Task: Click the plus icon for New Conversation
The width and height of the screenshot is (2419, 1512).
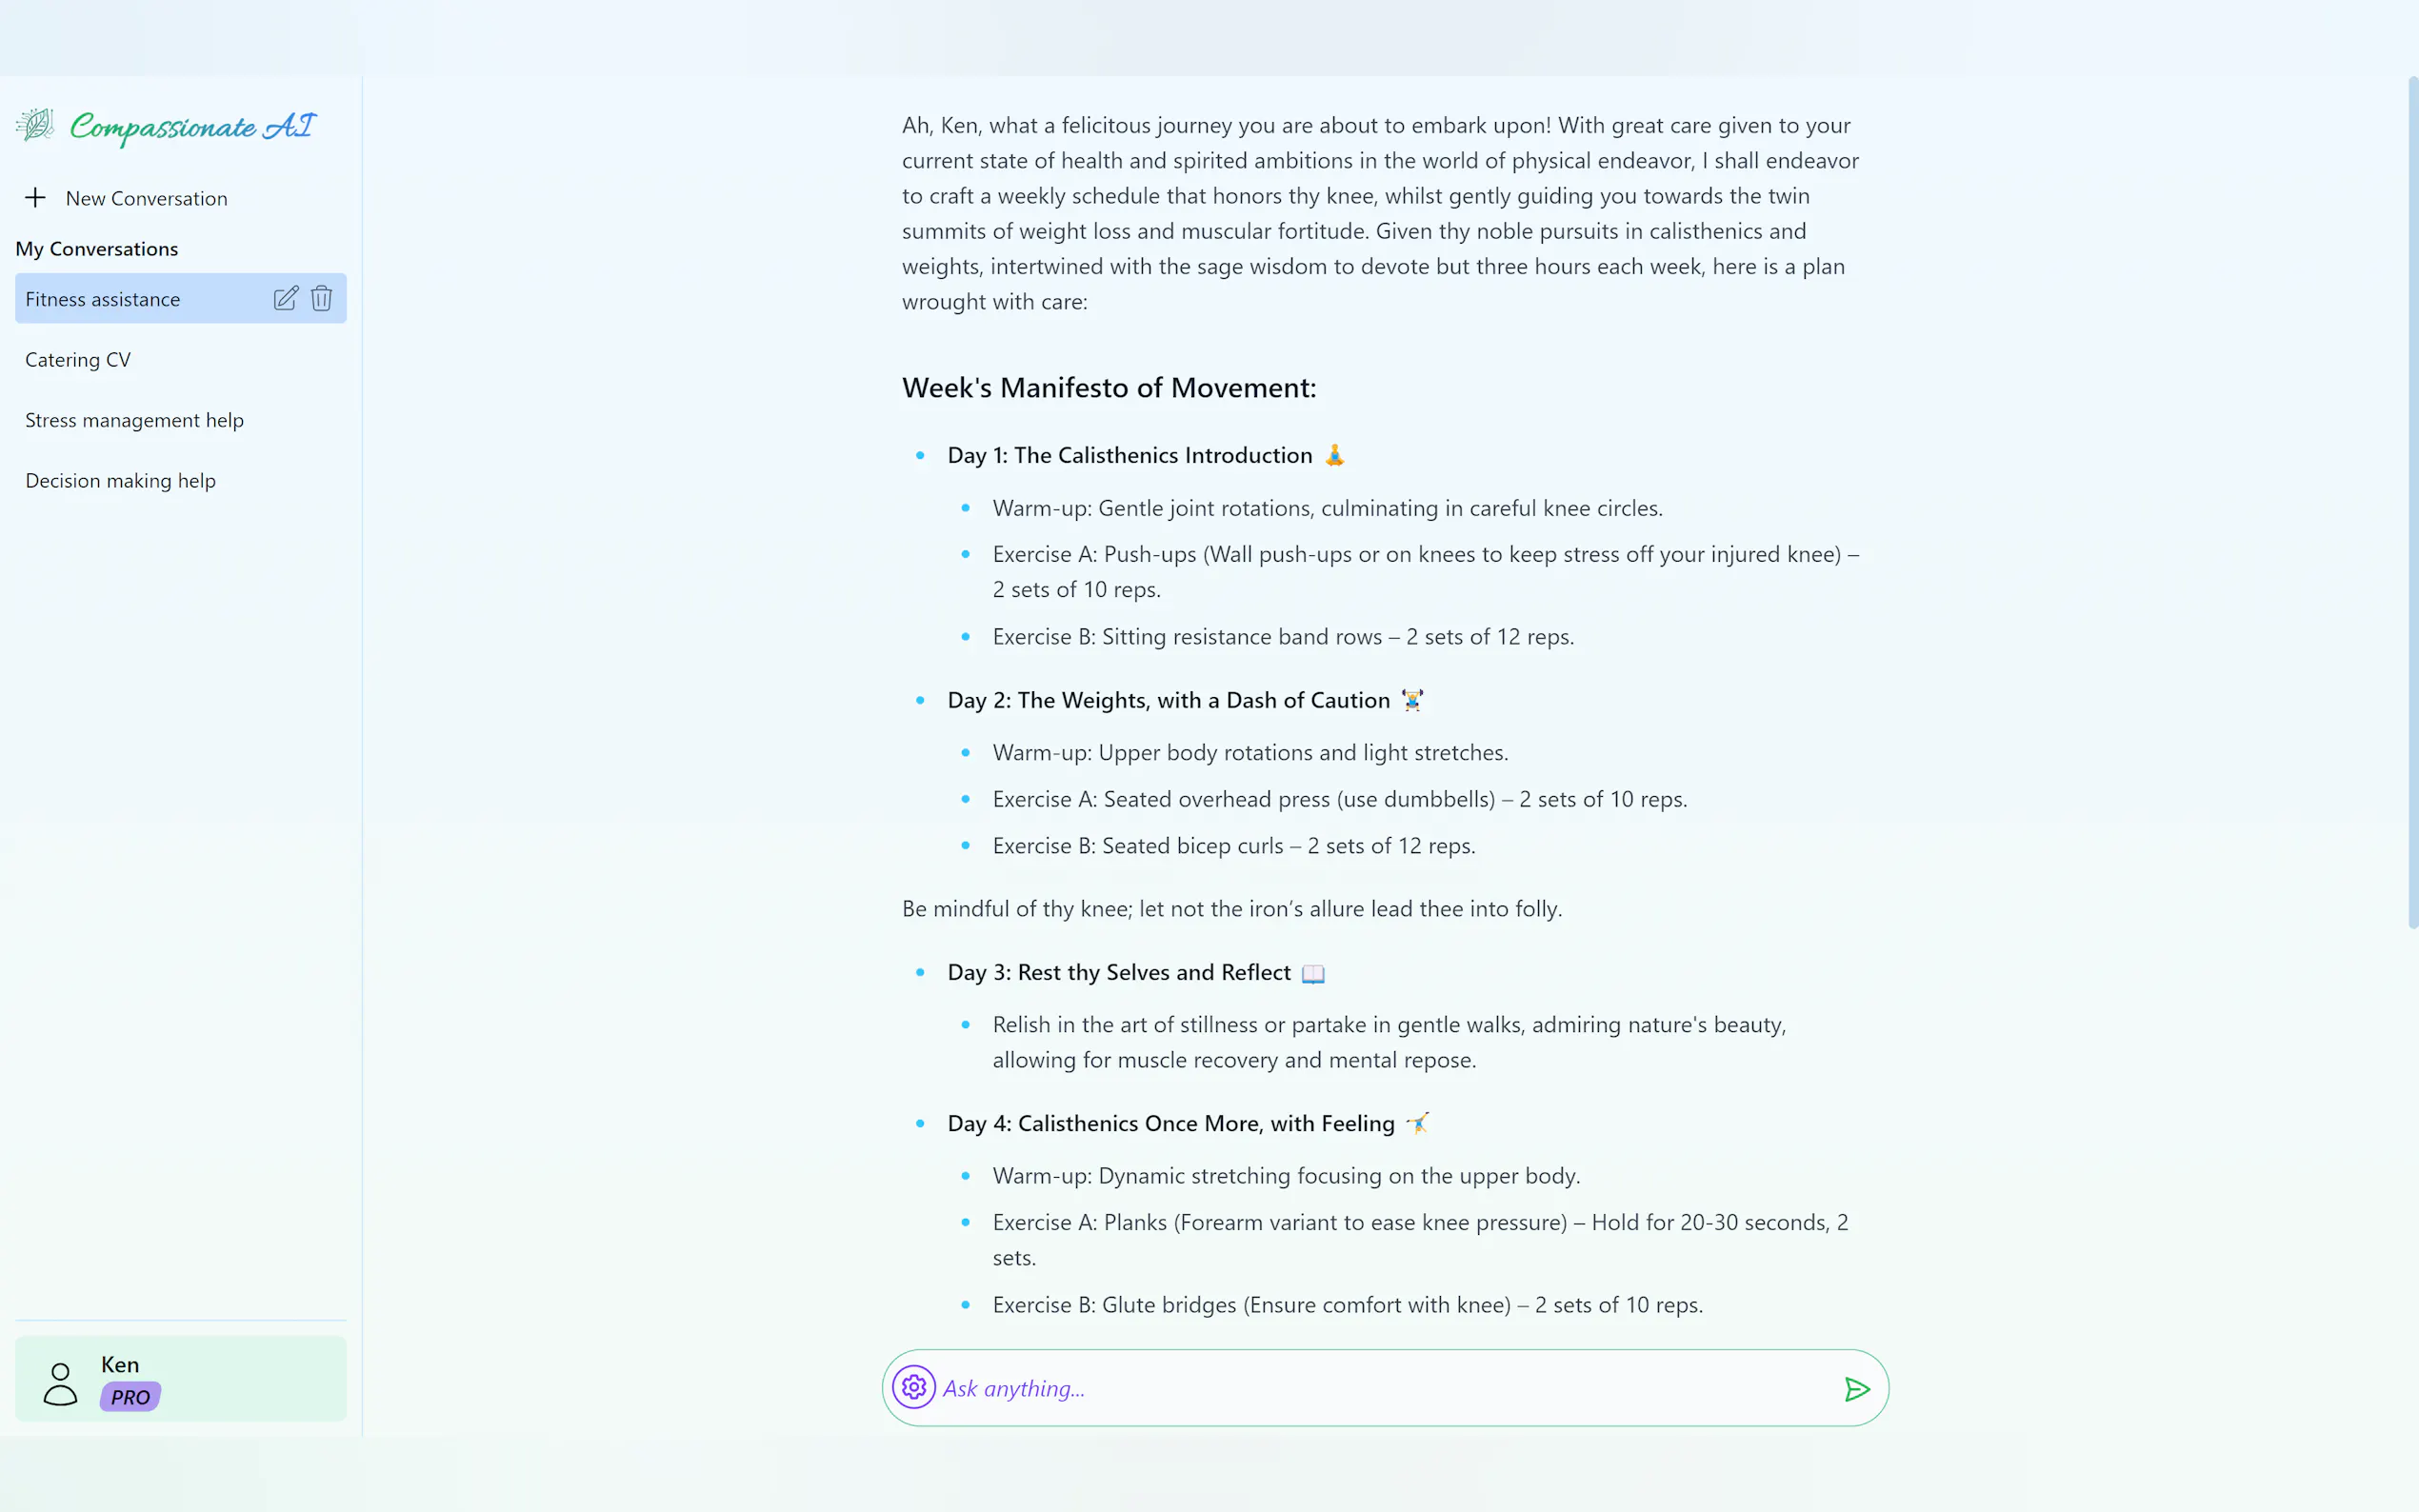Action: [x=35, y=198]
